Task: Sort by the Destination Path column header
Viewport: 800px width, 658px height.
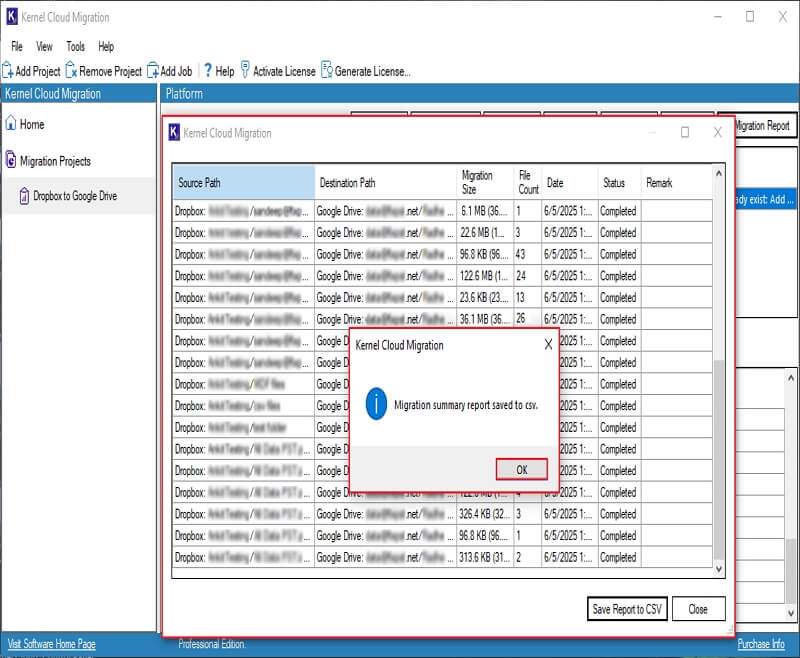Action: tap(386, 182)
